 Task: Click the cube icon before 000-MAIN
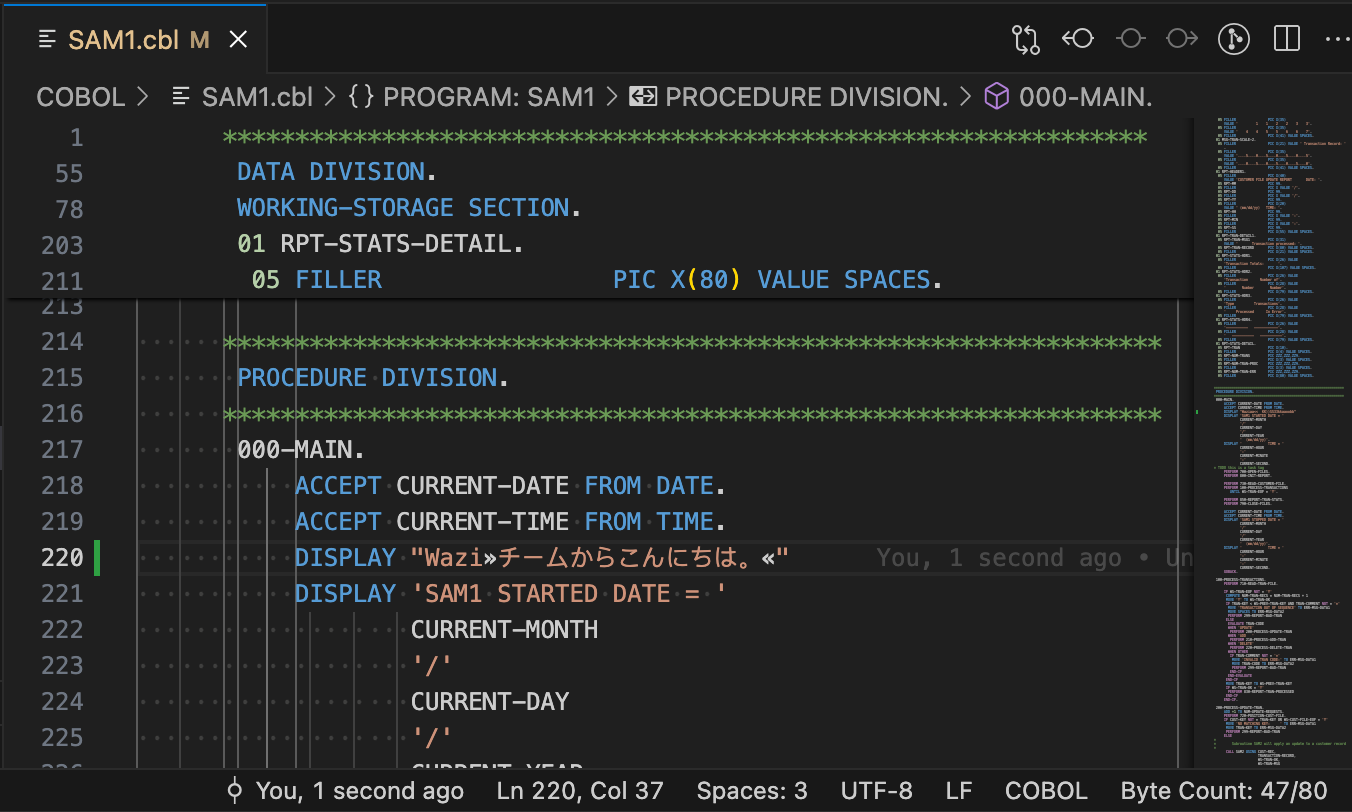[x=997, y=97]
